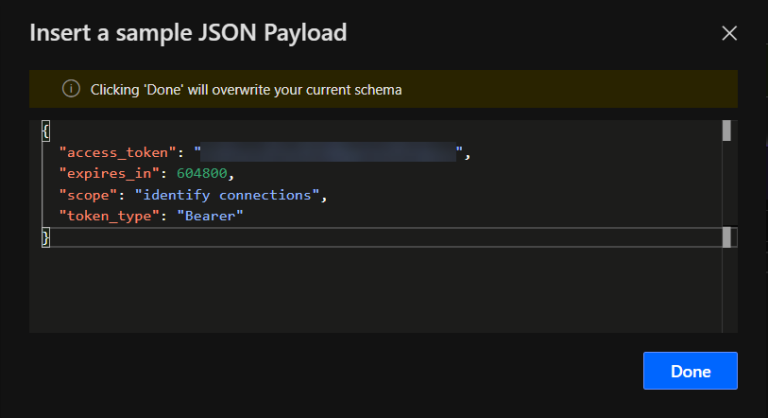Click the "access_token" key in the JSON
Screen dimensions: 768x418
tap(118, 152)
